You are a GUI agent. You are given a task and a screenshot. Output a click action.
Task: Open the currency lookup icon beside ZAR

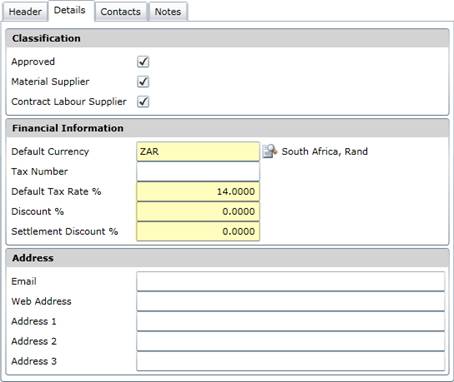pos(270,151)
